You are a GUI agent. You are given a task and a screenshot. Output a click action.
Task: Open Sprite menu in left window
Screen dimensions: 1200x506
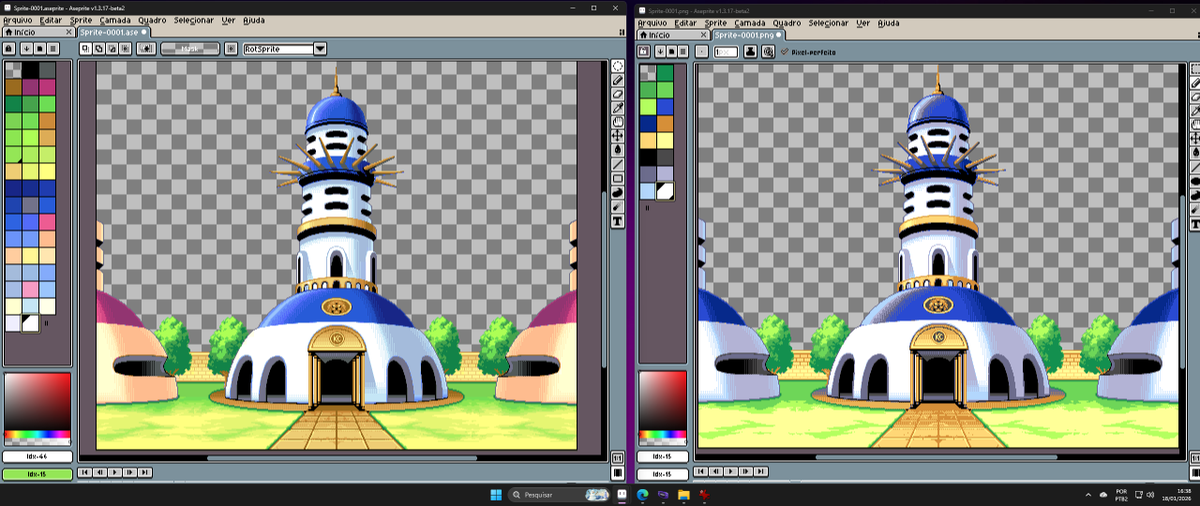click(81, 20)
